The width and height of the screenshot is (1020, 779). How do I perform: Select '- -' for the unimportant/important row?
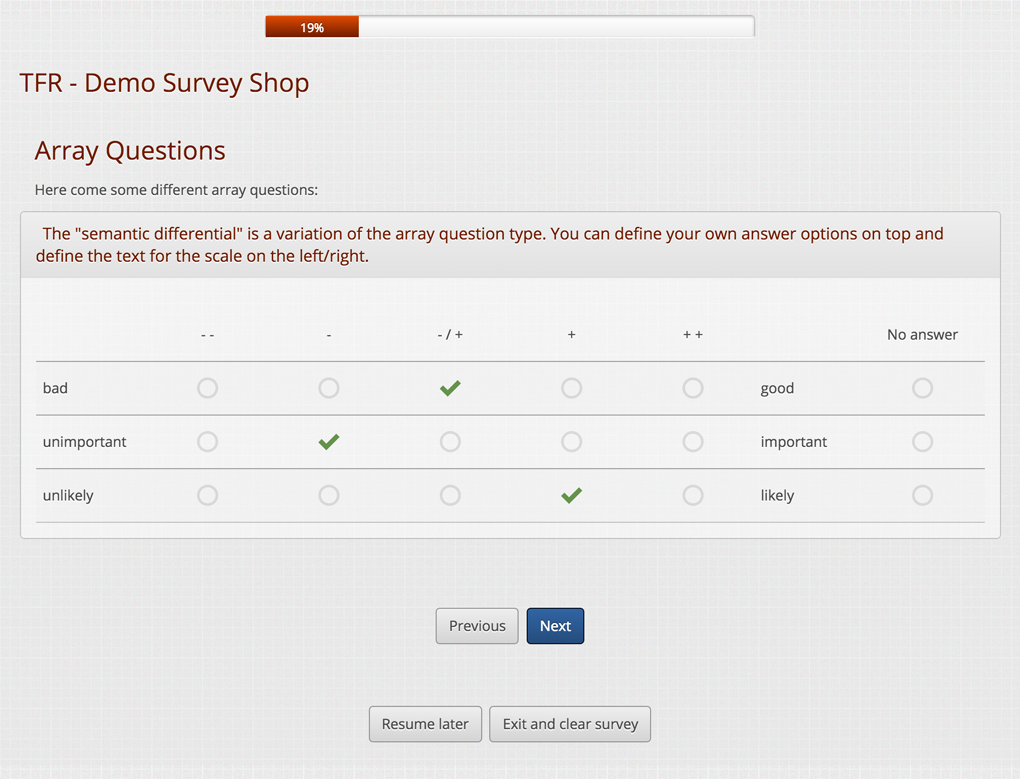207,441
